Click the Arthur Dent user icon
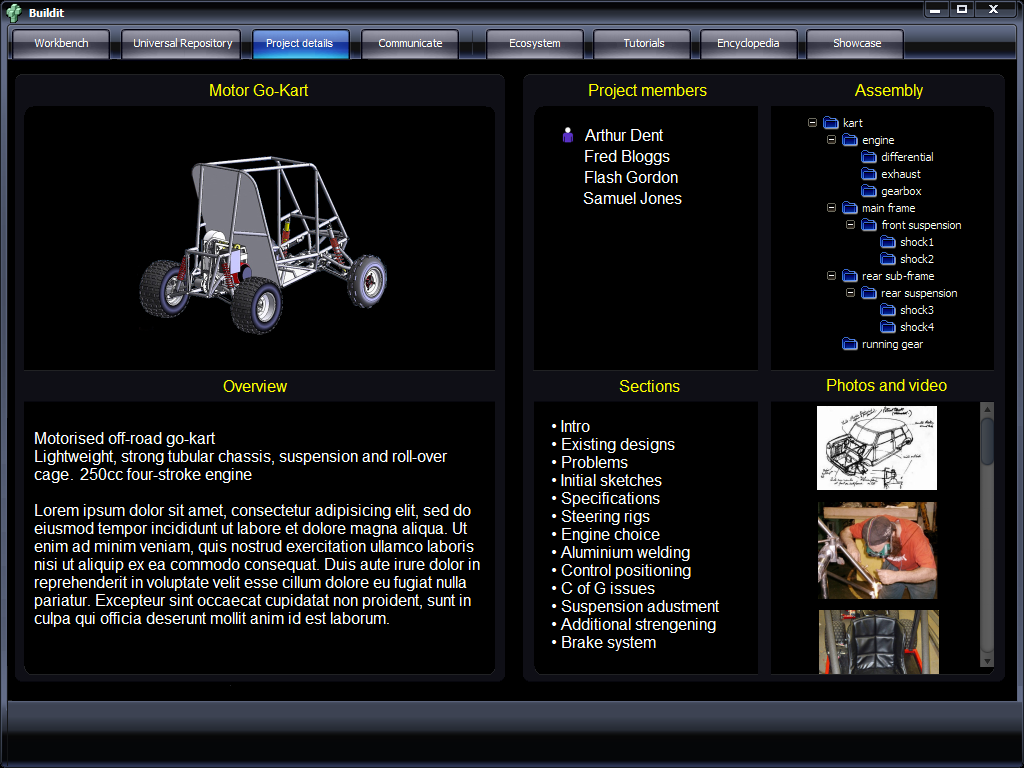This screenshot has width=1024, height=768. click(x=568, y=135)
